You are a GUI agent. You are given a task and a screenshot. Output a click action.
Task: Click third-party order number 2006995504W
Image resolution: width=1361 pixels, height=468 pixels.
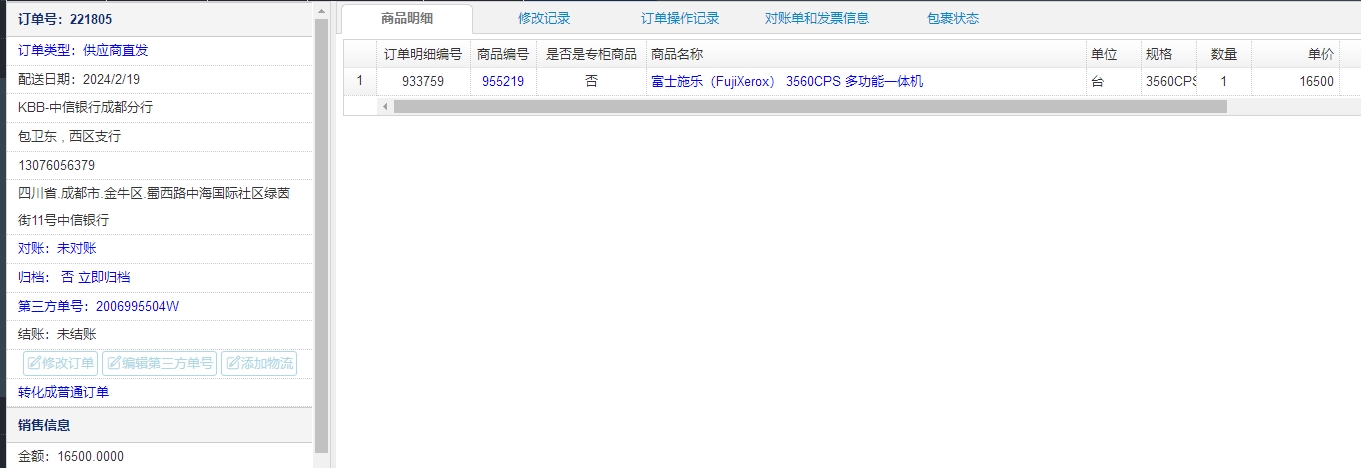coord(137,306)
